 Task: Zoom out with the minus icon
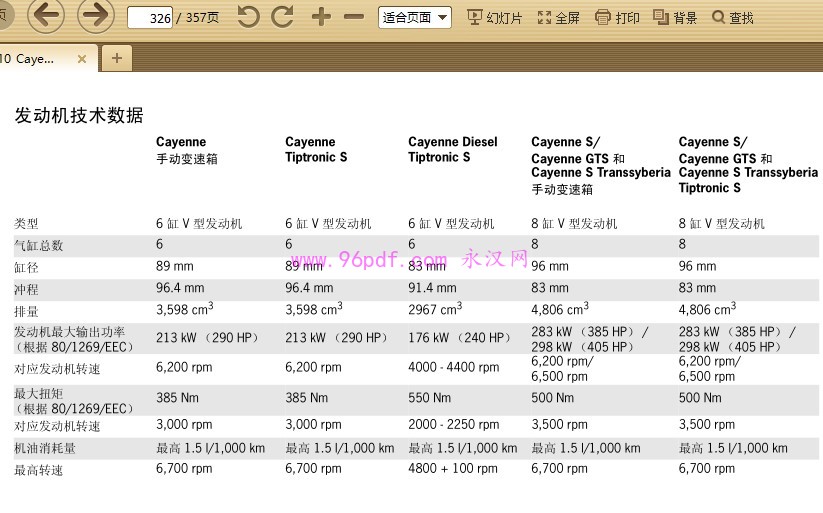click(354, 17)
